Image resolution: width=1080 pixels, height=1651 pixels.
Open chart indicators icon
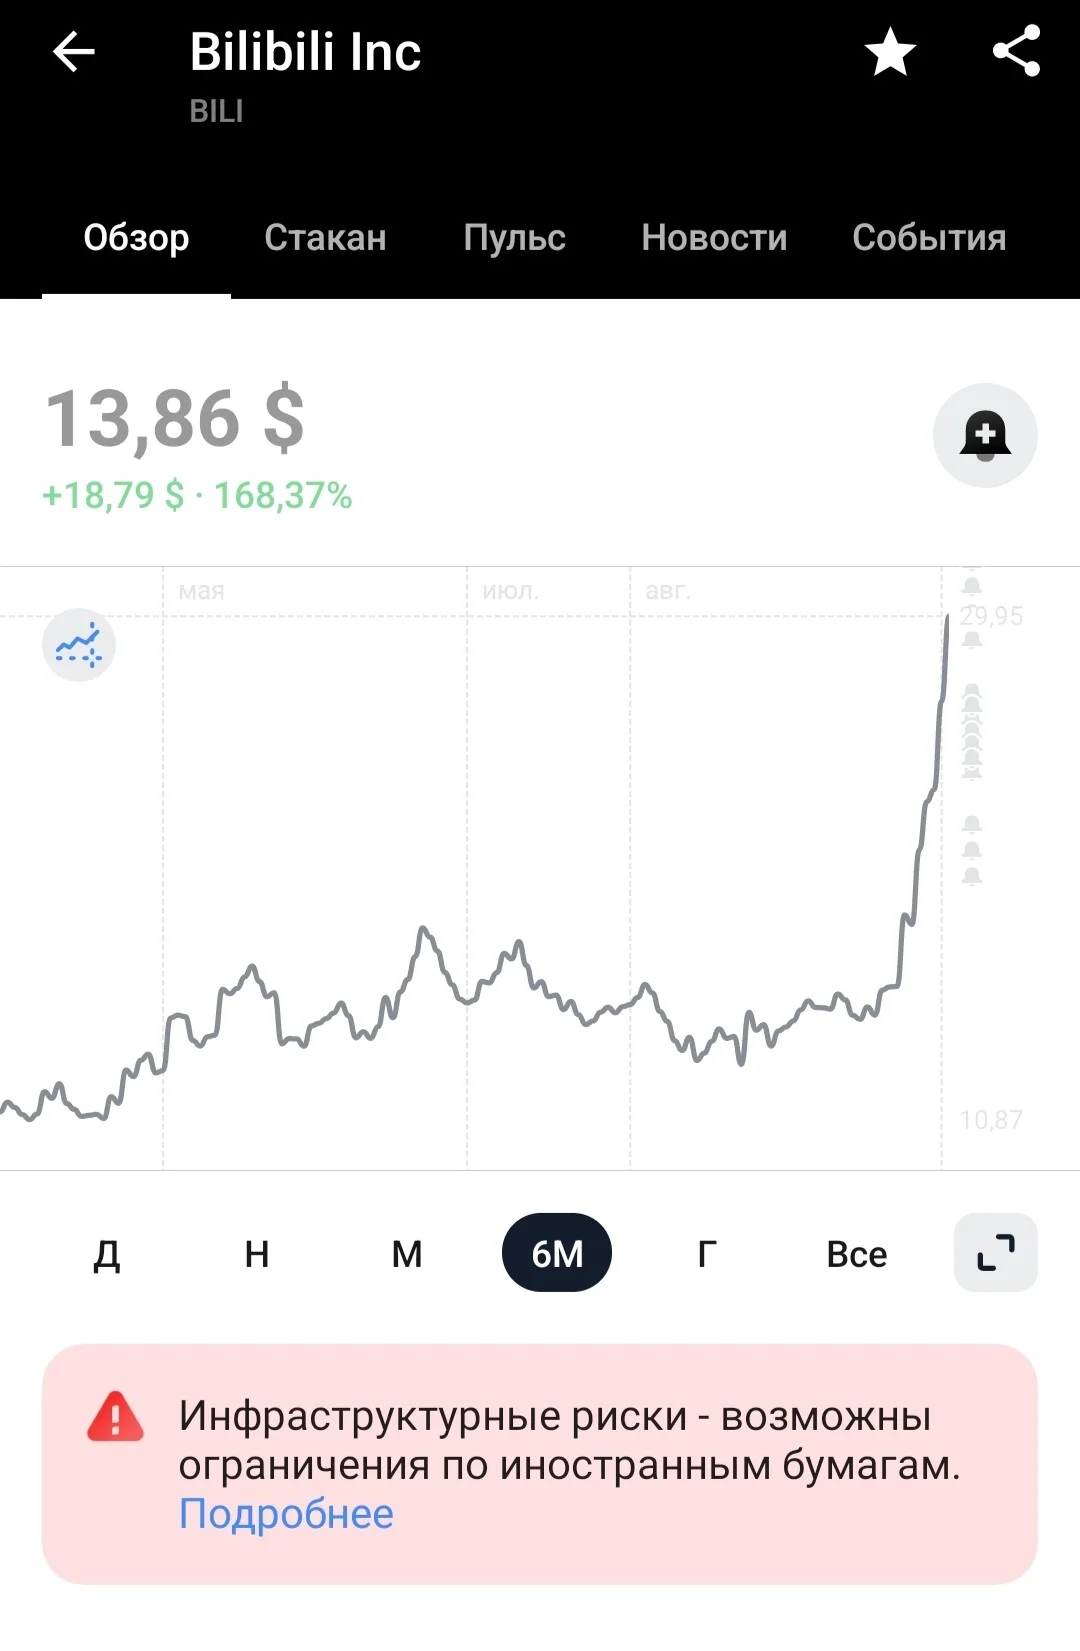coord(79,645)
